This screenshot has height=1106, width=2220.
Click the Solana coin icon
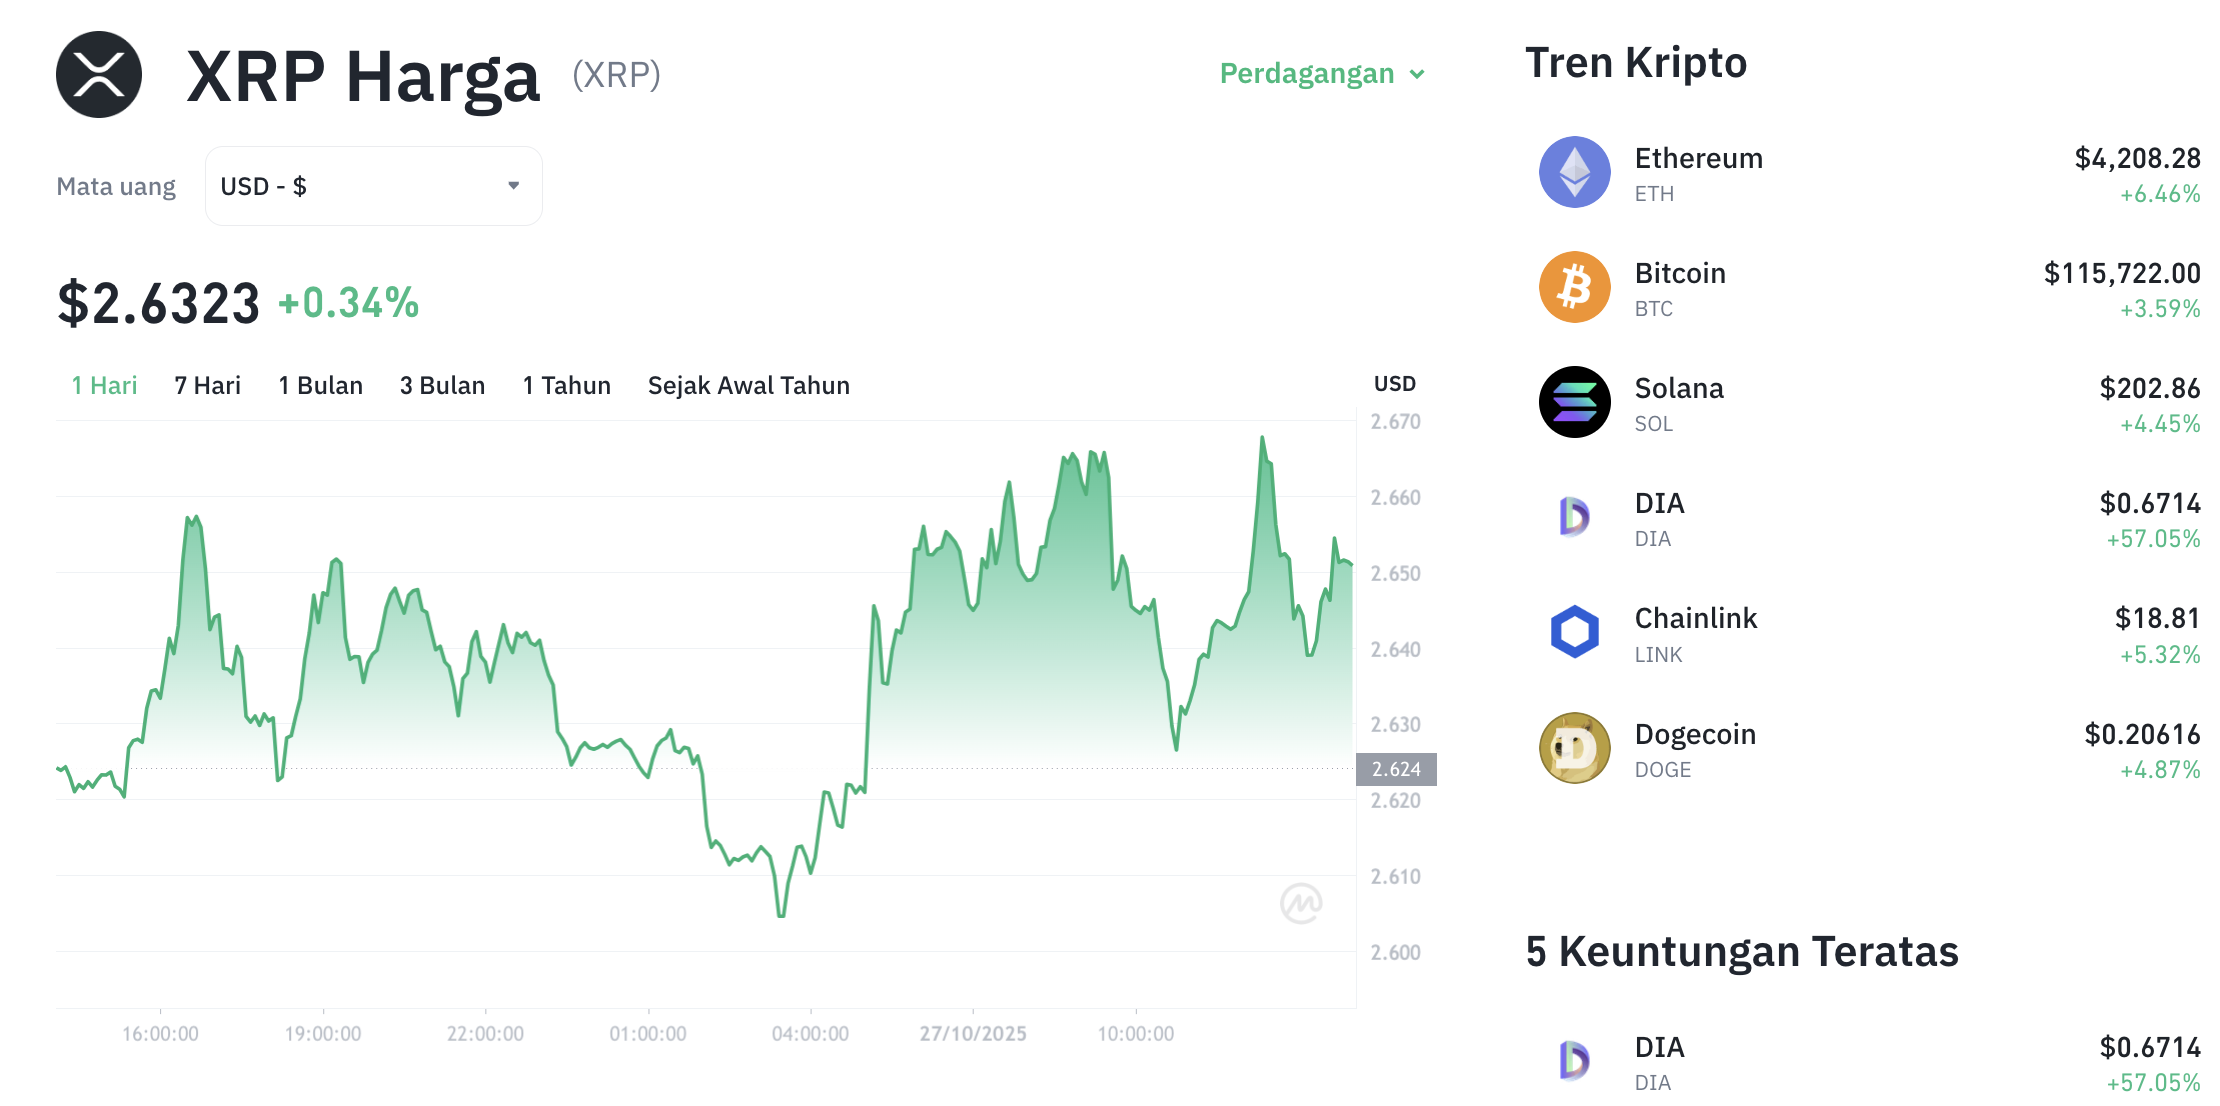coord(1574,402)
